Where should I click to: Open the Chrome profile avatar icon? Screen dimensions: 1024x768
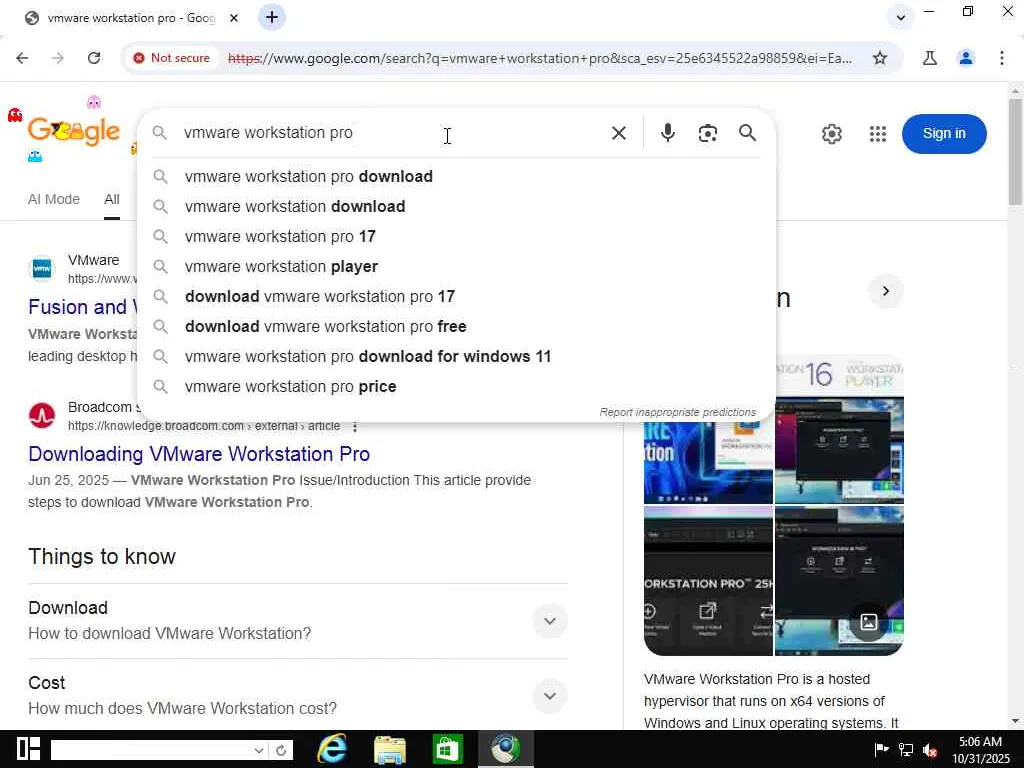click(x=966, y=58)
